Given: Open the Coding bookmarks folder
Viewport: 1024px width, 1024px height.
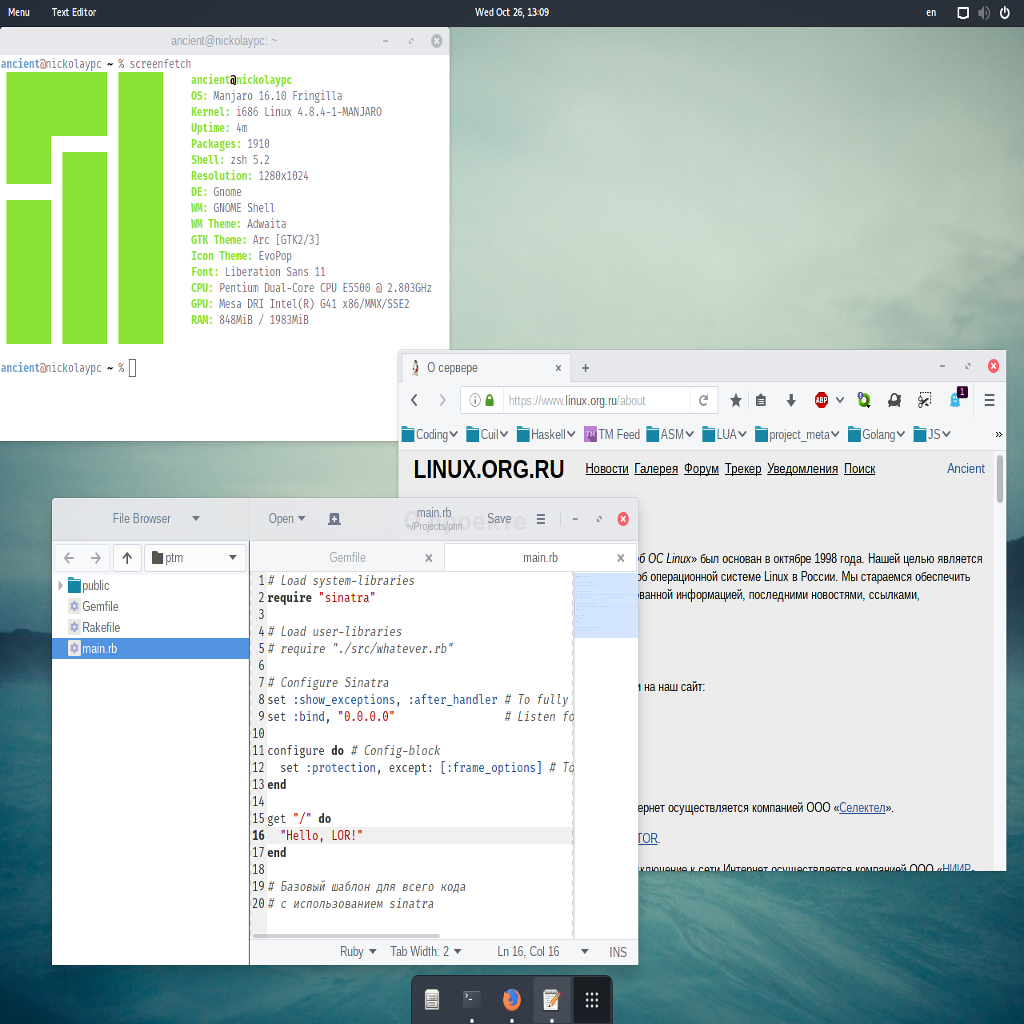Looking at the screenshot, I should click(x=430, y=434).
